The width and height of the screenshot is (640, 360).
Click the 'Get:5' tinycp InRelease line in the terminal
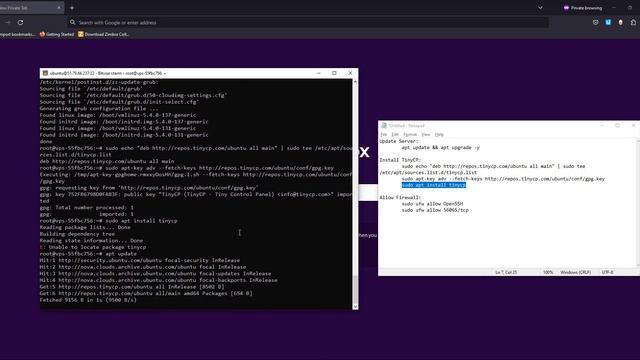pos(132,287)
